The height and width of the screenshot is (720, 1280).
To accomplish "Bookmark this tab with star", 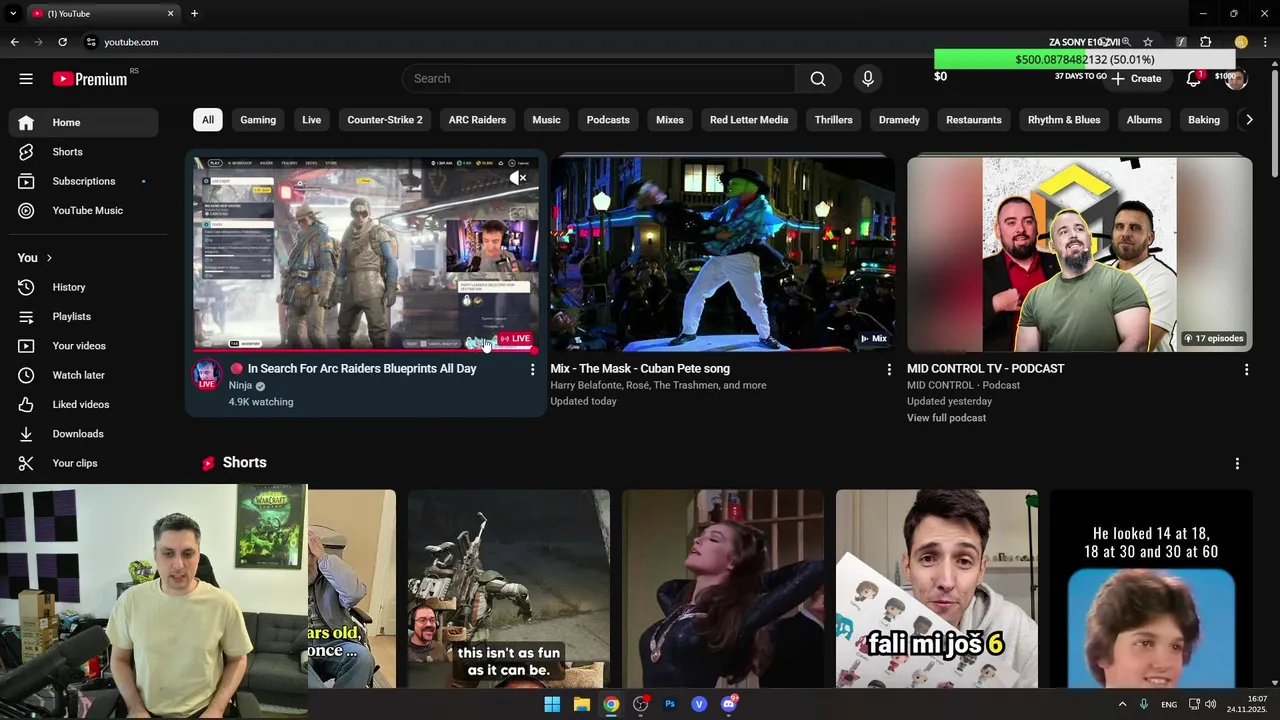I will [x=1148, y=42].
